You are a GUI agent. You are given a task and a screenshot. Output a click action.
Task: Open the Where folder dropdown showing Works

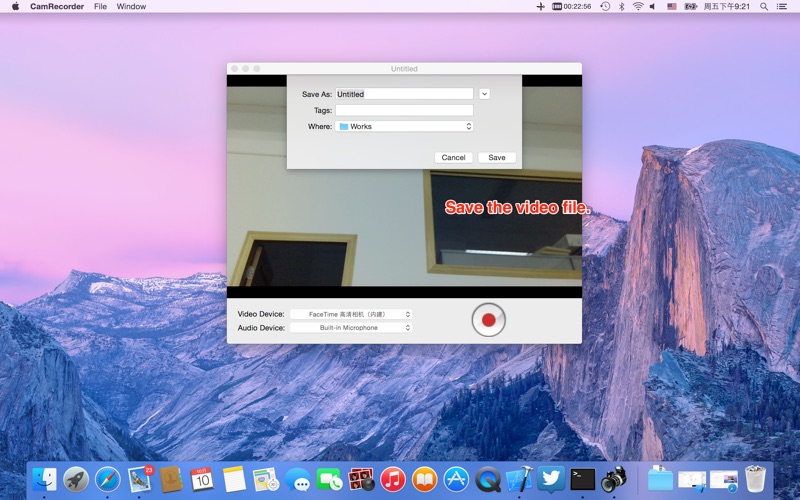coord(404,126)
